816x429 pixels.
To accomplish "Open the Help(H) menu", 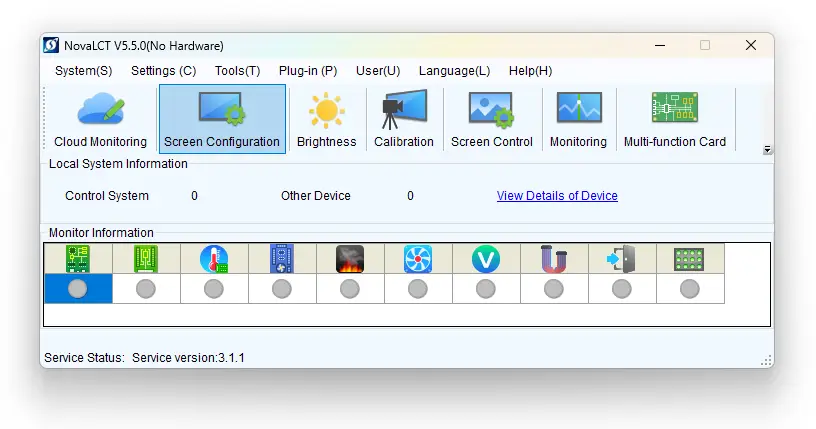I will coord(530,71).
